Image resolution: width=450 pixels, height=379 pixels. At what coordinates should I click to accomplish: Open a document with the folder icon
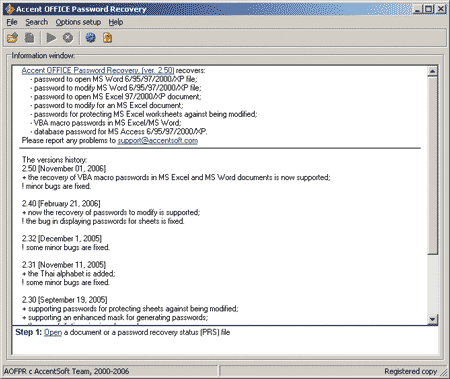(x=13, y=38)
